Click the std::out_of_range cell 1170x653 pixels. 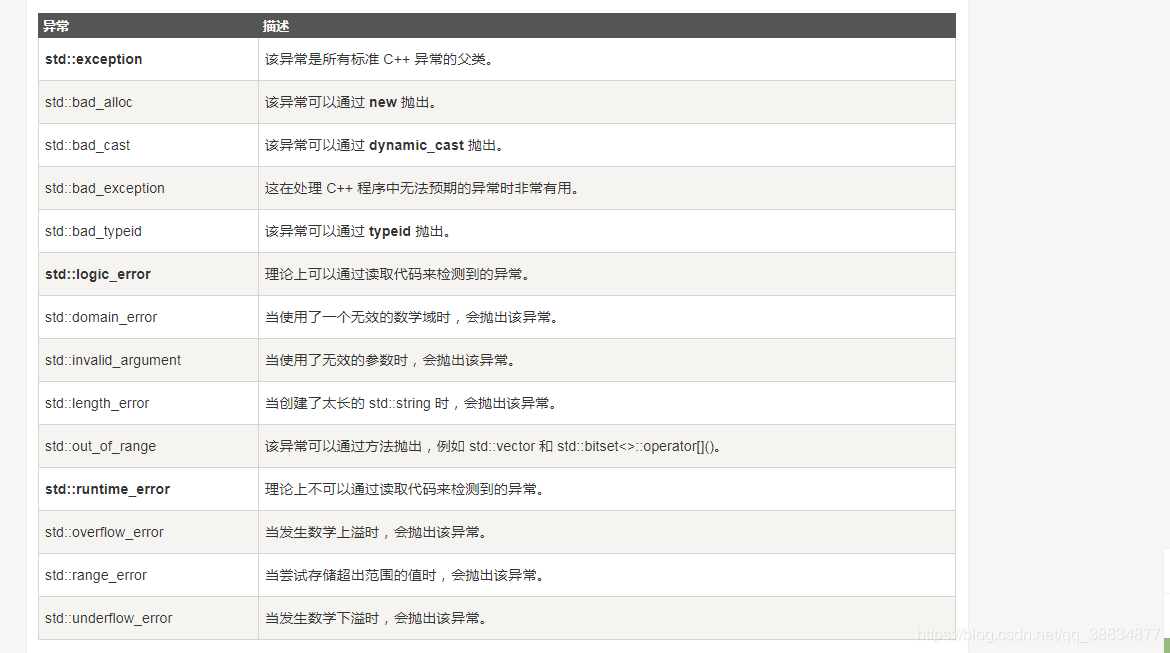click(x=96, y=446)
